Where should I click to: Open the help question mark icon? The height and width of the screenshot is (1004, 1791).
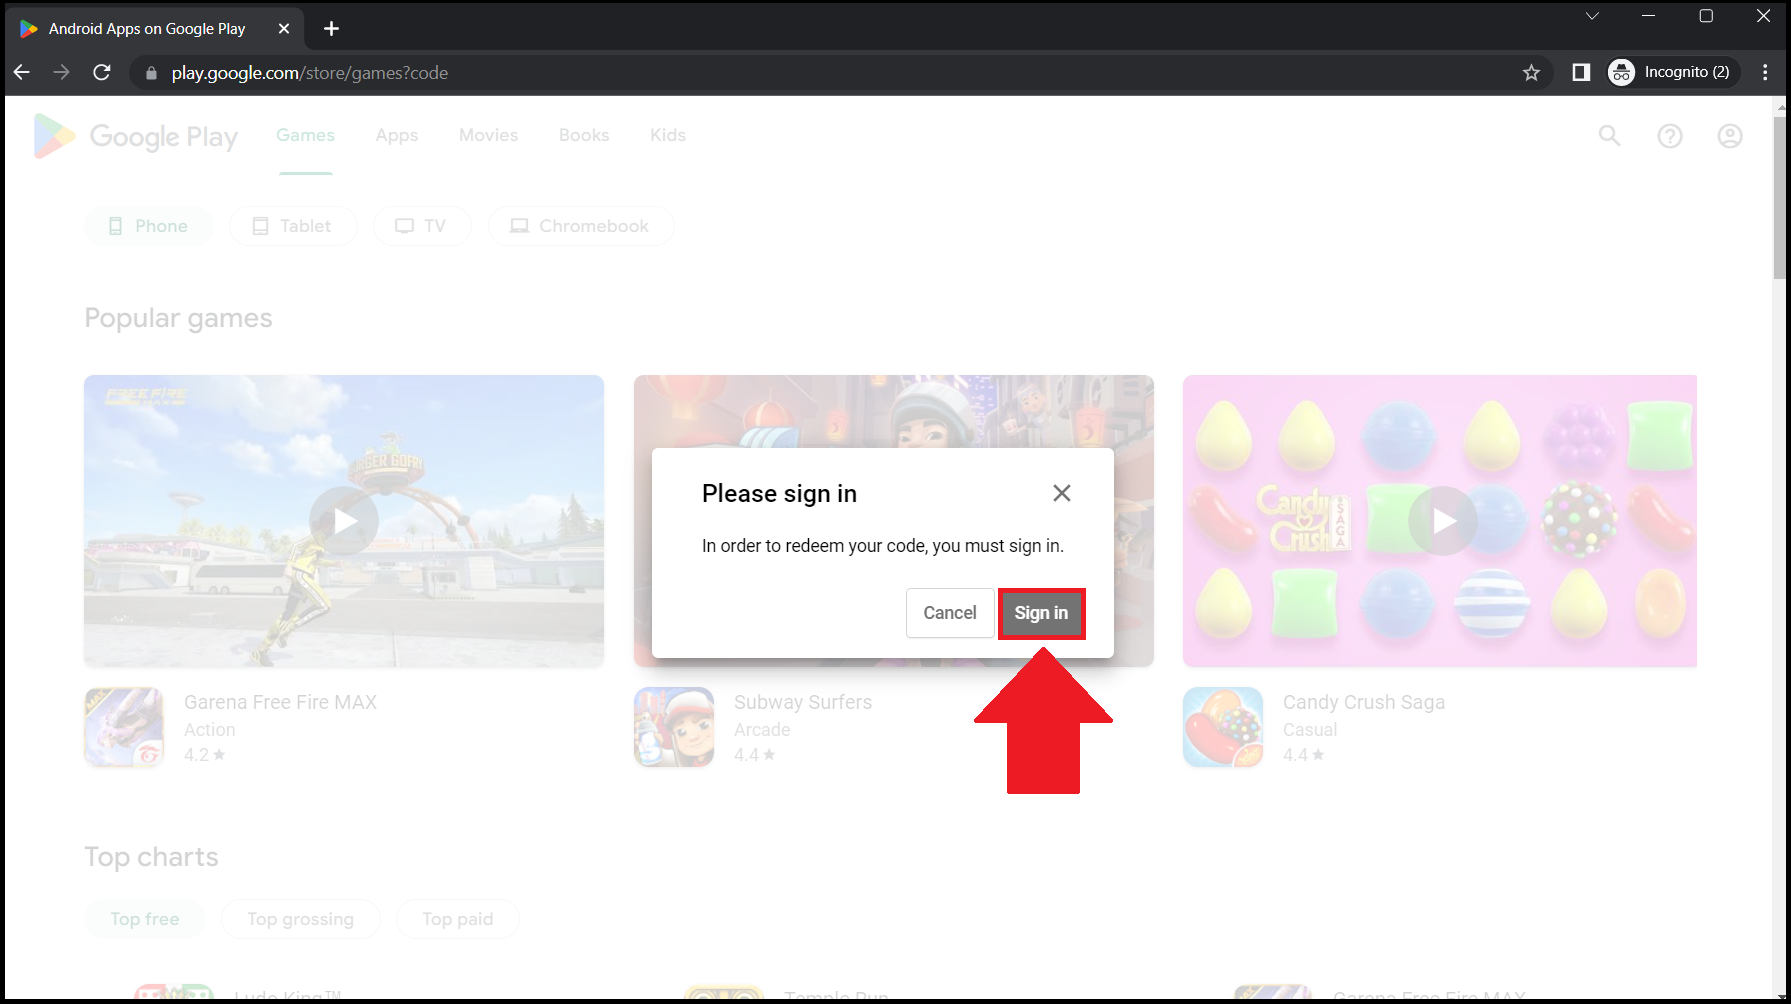1670,136
